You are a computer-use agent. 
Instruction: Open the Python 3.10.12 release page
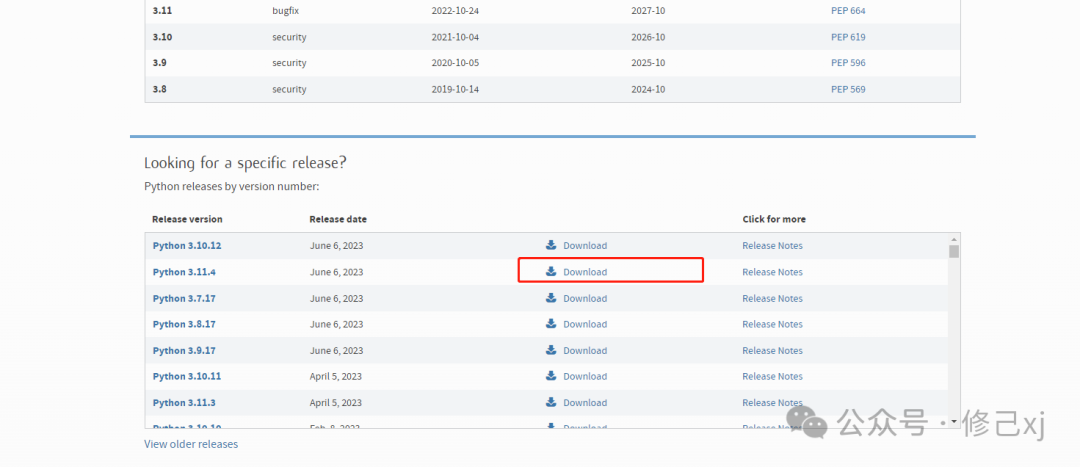click(187, 246)
